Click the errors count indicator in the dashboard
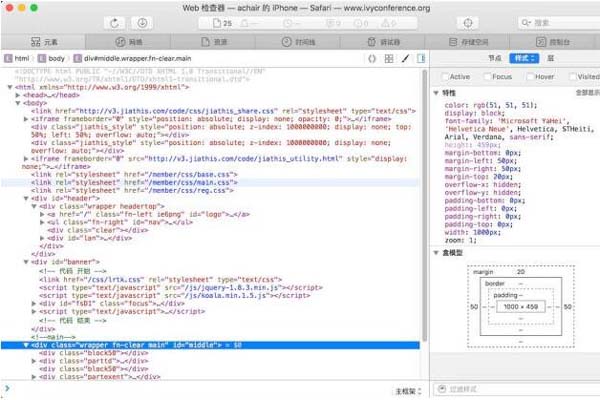The width and height of the screenshot is (600, 400). click(361, 23)
